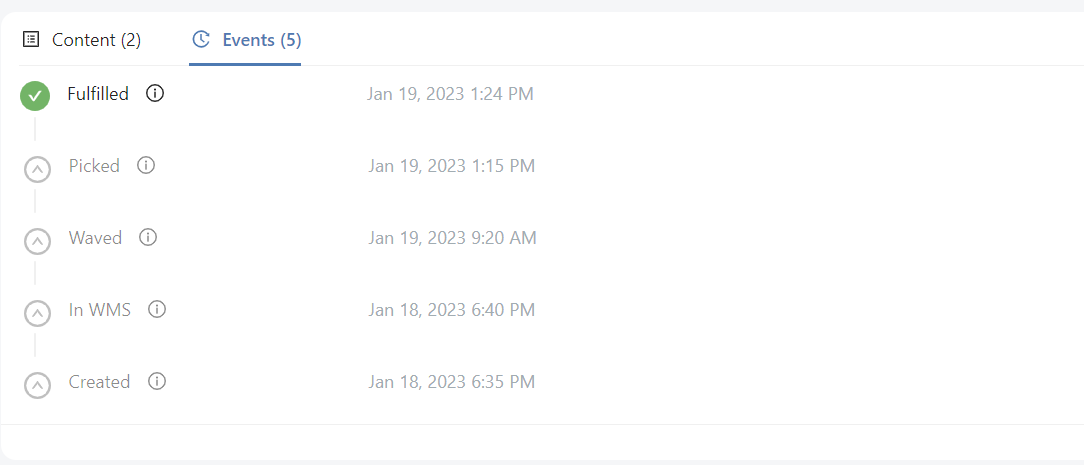Select the Waved event label
This screenshot has width=1084, height=465.
click(95, 238)
